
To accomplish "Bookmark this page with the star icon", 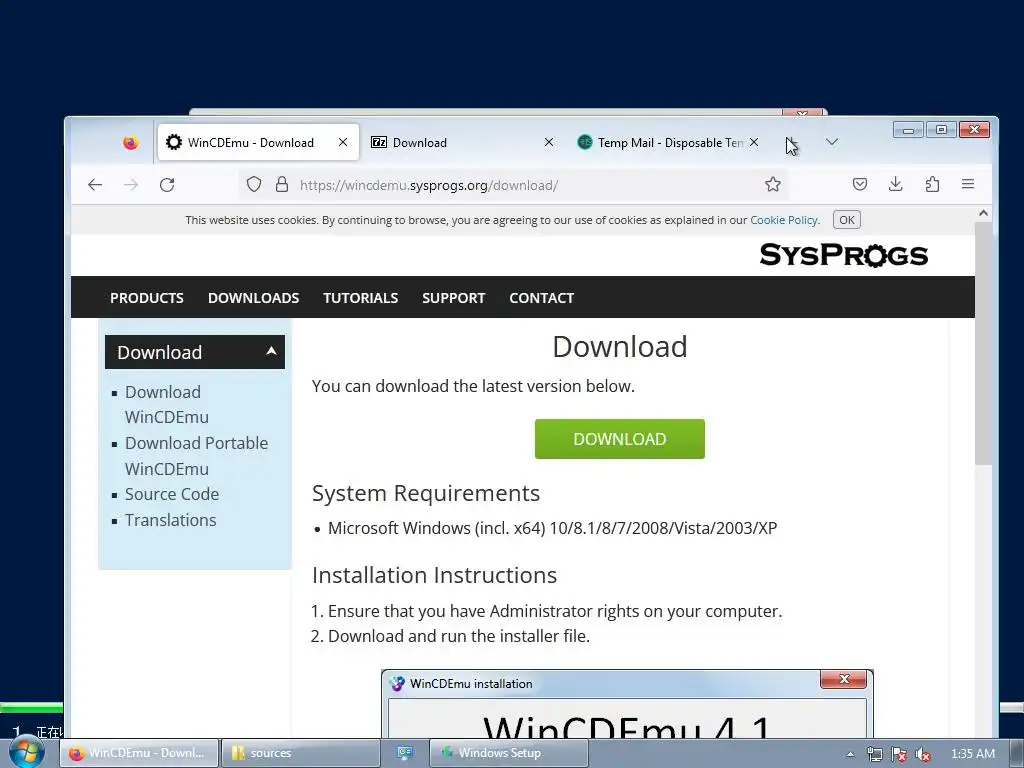I will [x=773, y=185].
